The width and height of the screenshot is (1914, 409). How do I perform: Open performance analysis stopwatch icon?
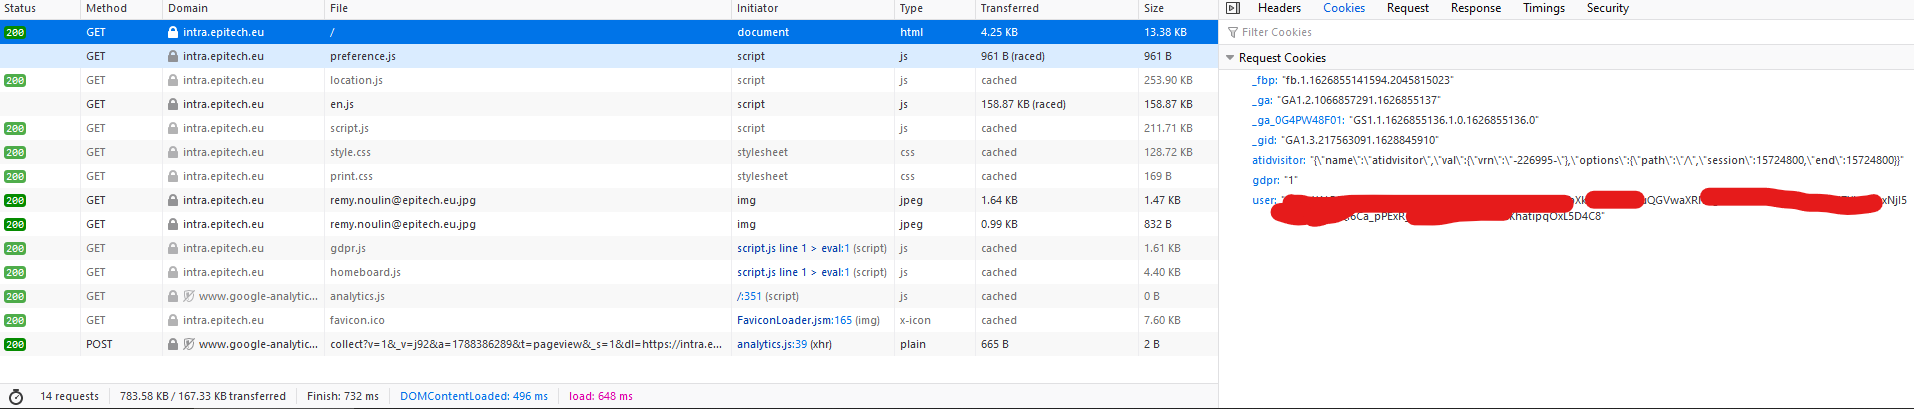[x=16, y=396]
